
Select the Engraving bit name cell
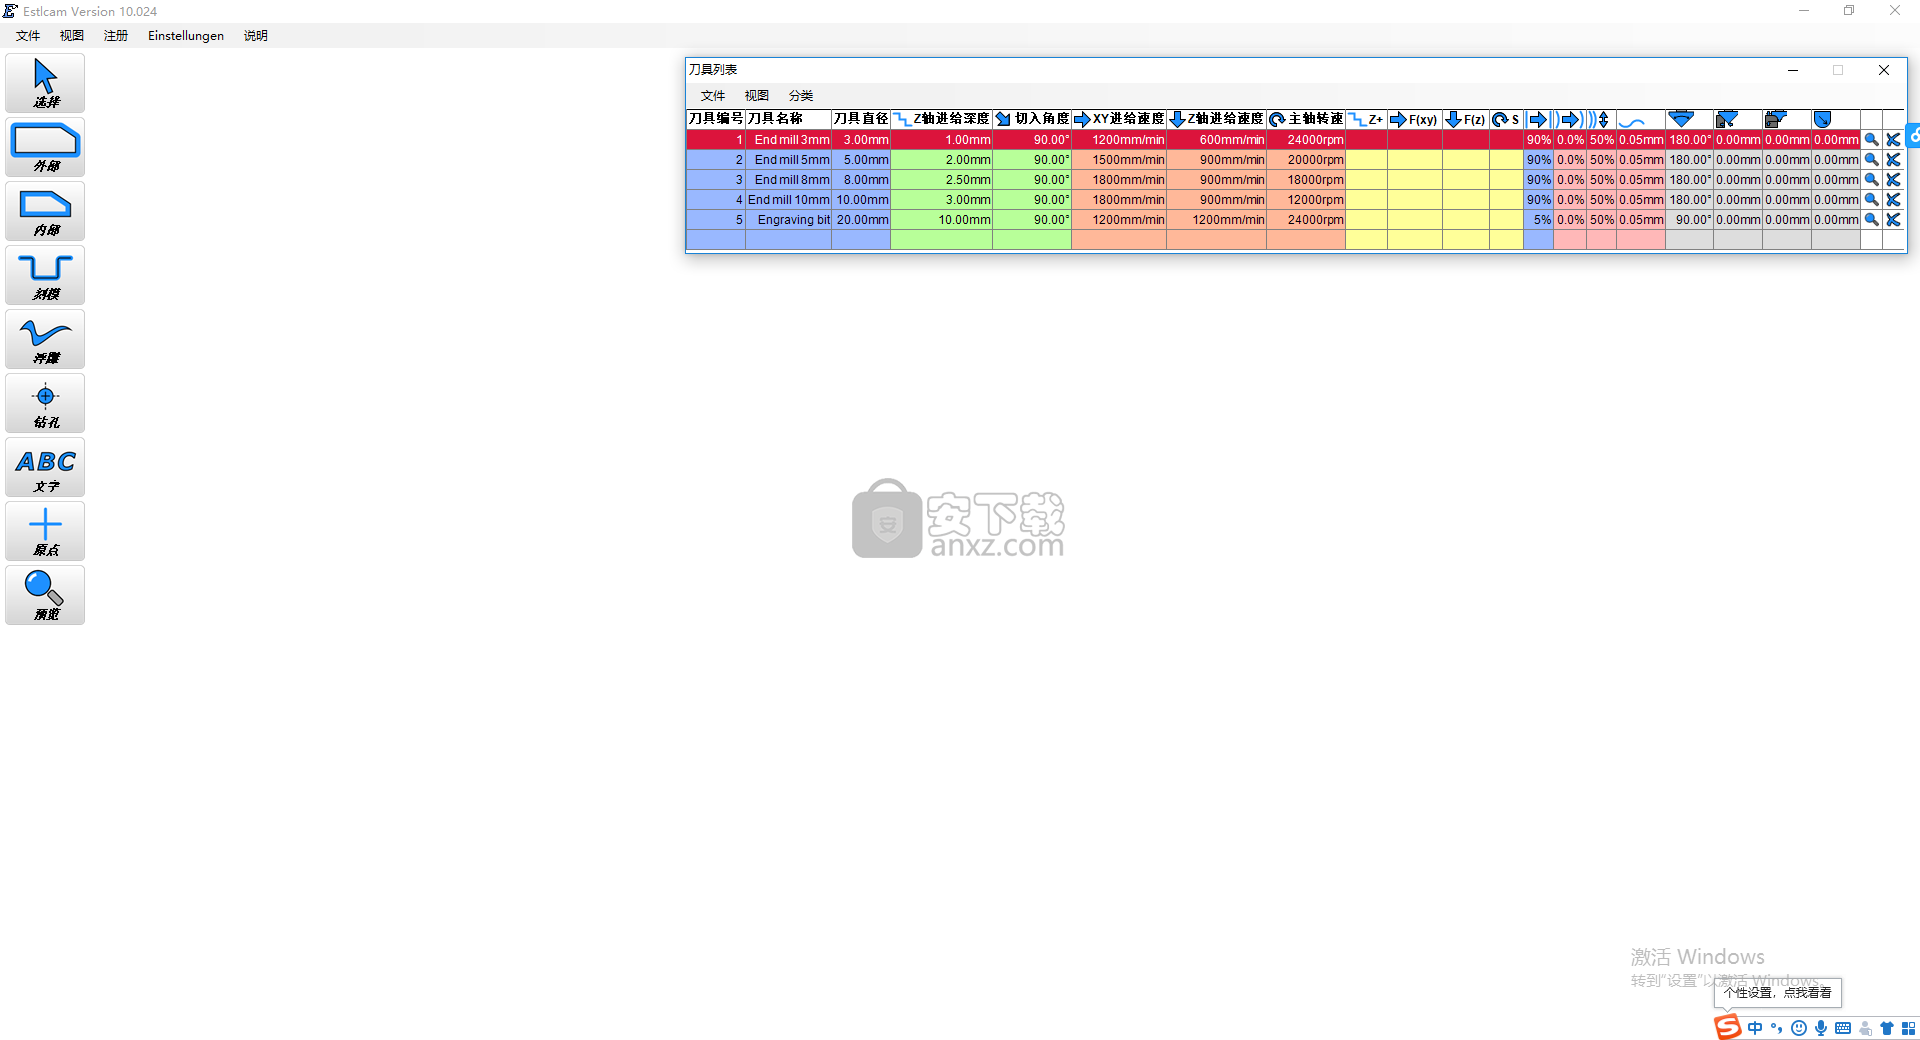click(x=789, y=220)
